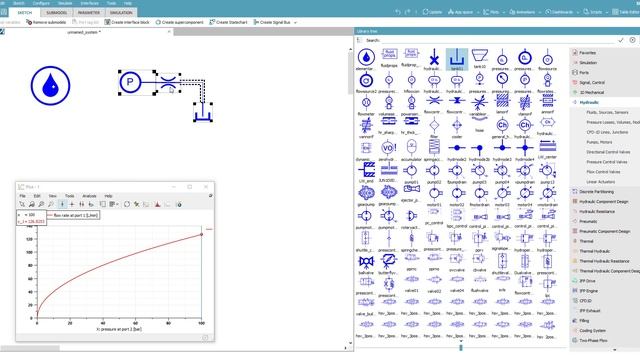Select Linear Actuators subcategory
Image resolution: width=640 pixels, height=360 pixels.
pos(600,182)
